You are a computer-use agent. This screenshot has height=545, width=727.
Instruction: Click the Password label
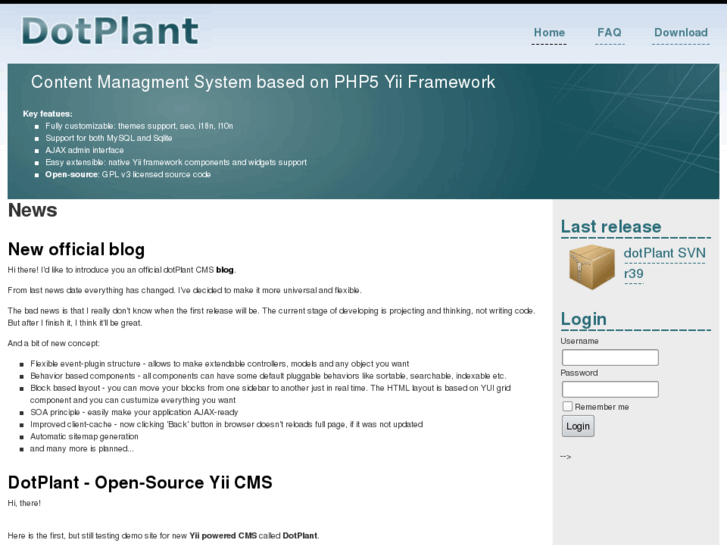[579, 373]
